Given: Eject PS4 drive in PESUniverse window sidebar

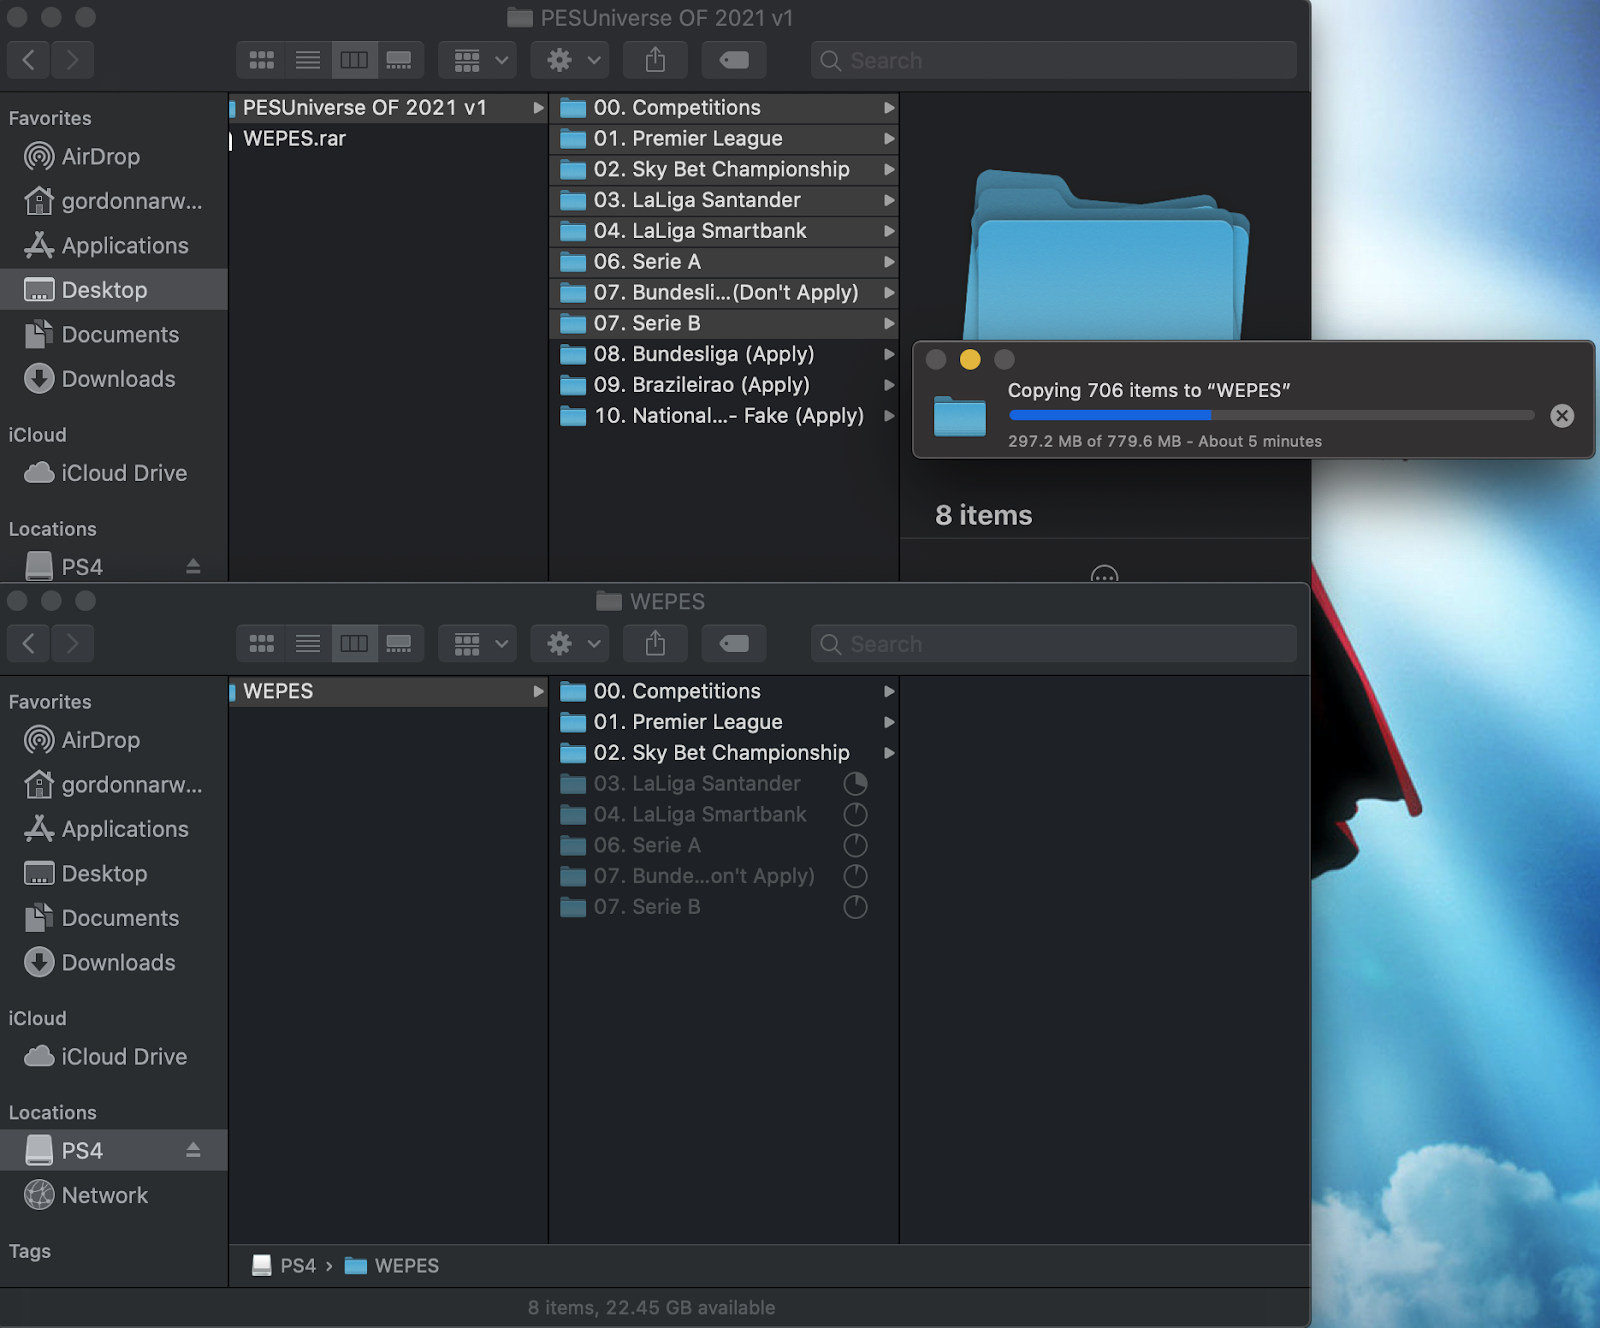Looking at the screenshot, I should click(193, 567).
